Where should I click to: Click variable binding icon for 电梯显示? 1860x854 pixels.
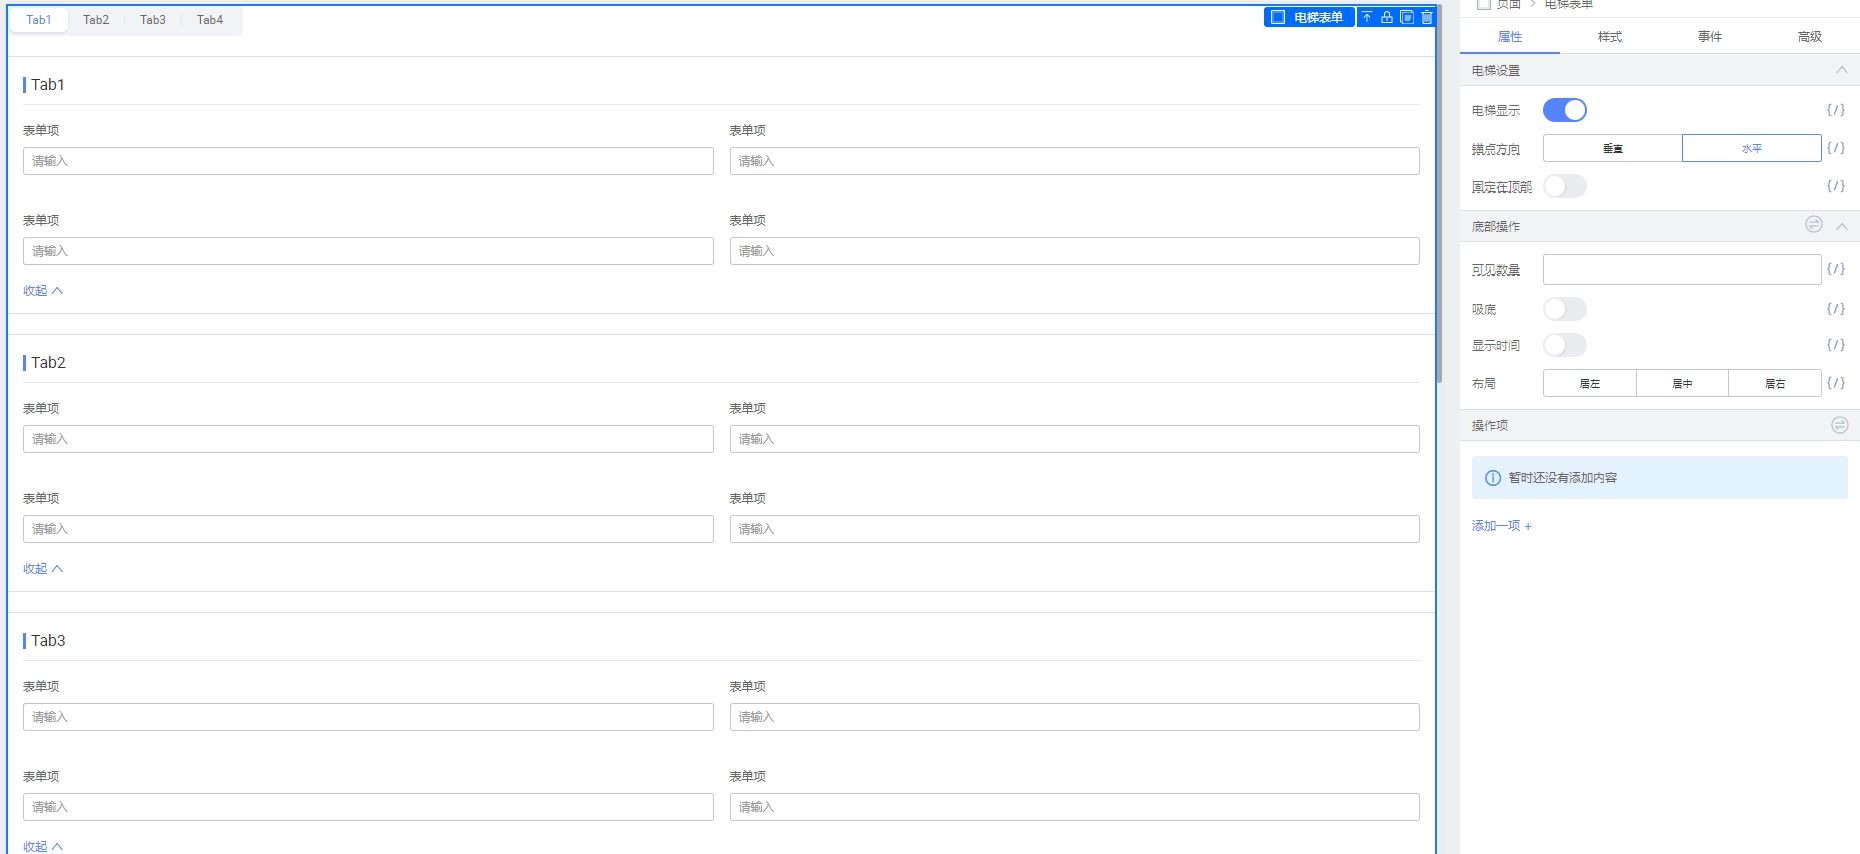click(1836, 110)
